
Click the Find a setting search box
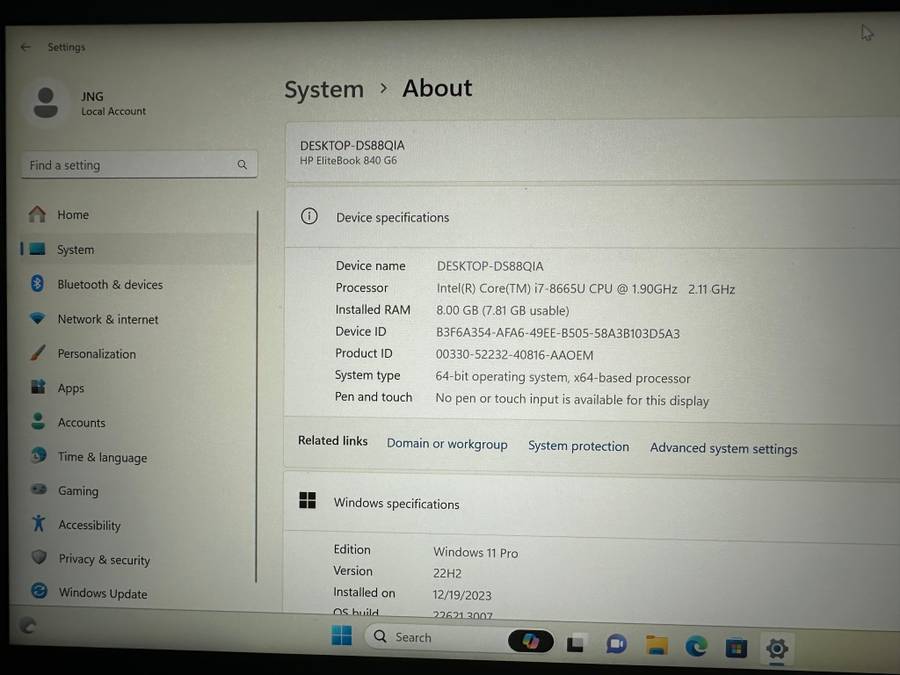click(130, 165)
